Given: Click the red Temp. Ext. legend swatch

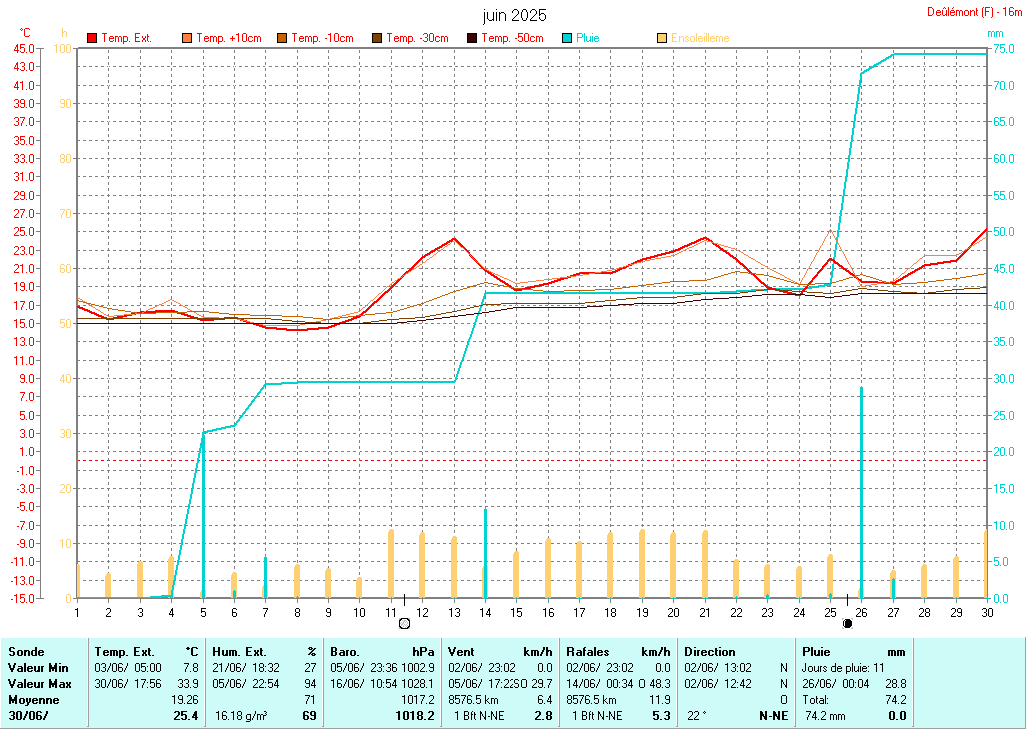Looking at the screenshot, I should coord(92,38).
